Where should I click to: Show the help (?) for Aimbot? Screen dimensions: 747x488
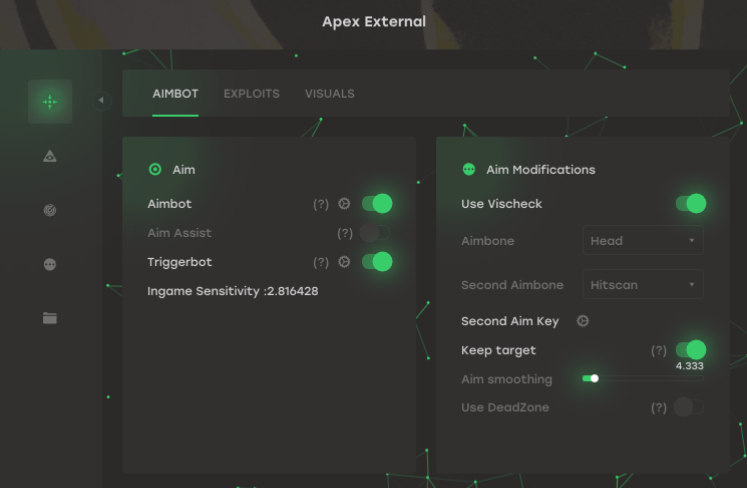[321, 204]
